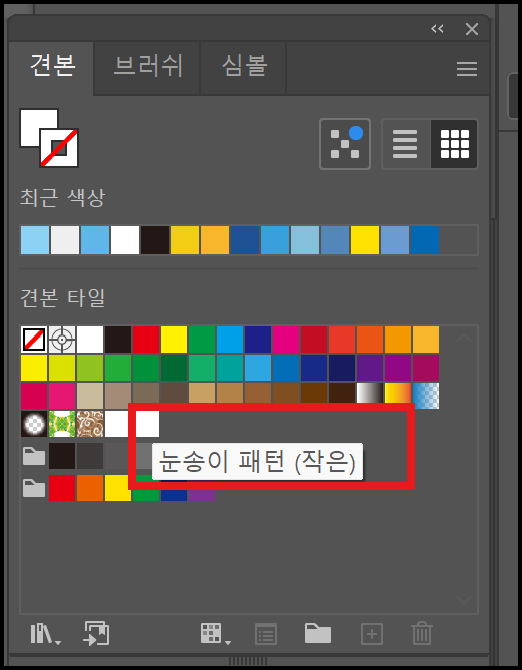Open the Swatch Libraries menu icon

tap(45, 634)
